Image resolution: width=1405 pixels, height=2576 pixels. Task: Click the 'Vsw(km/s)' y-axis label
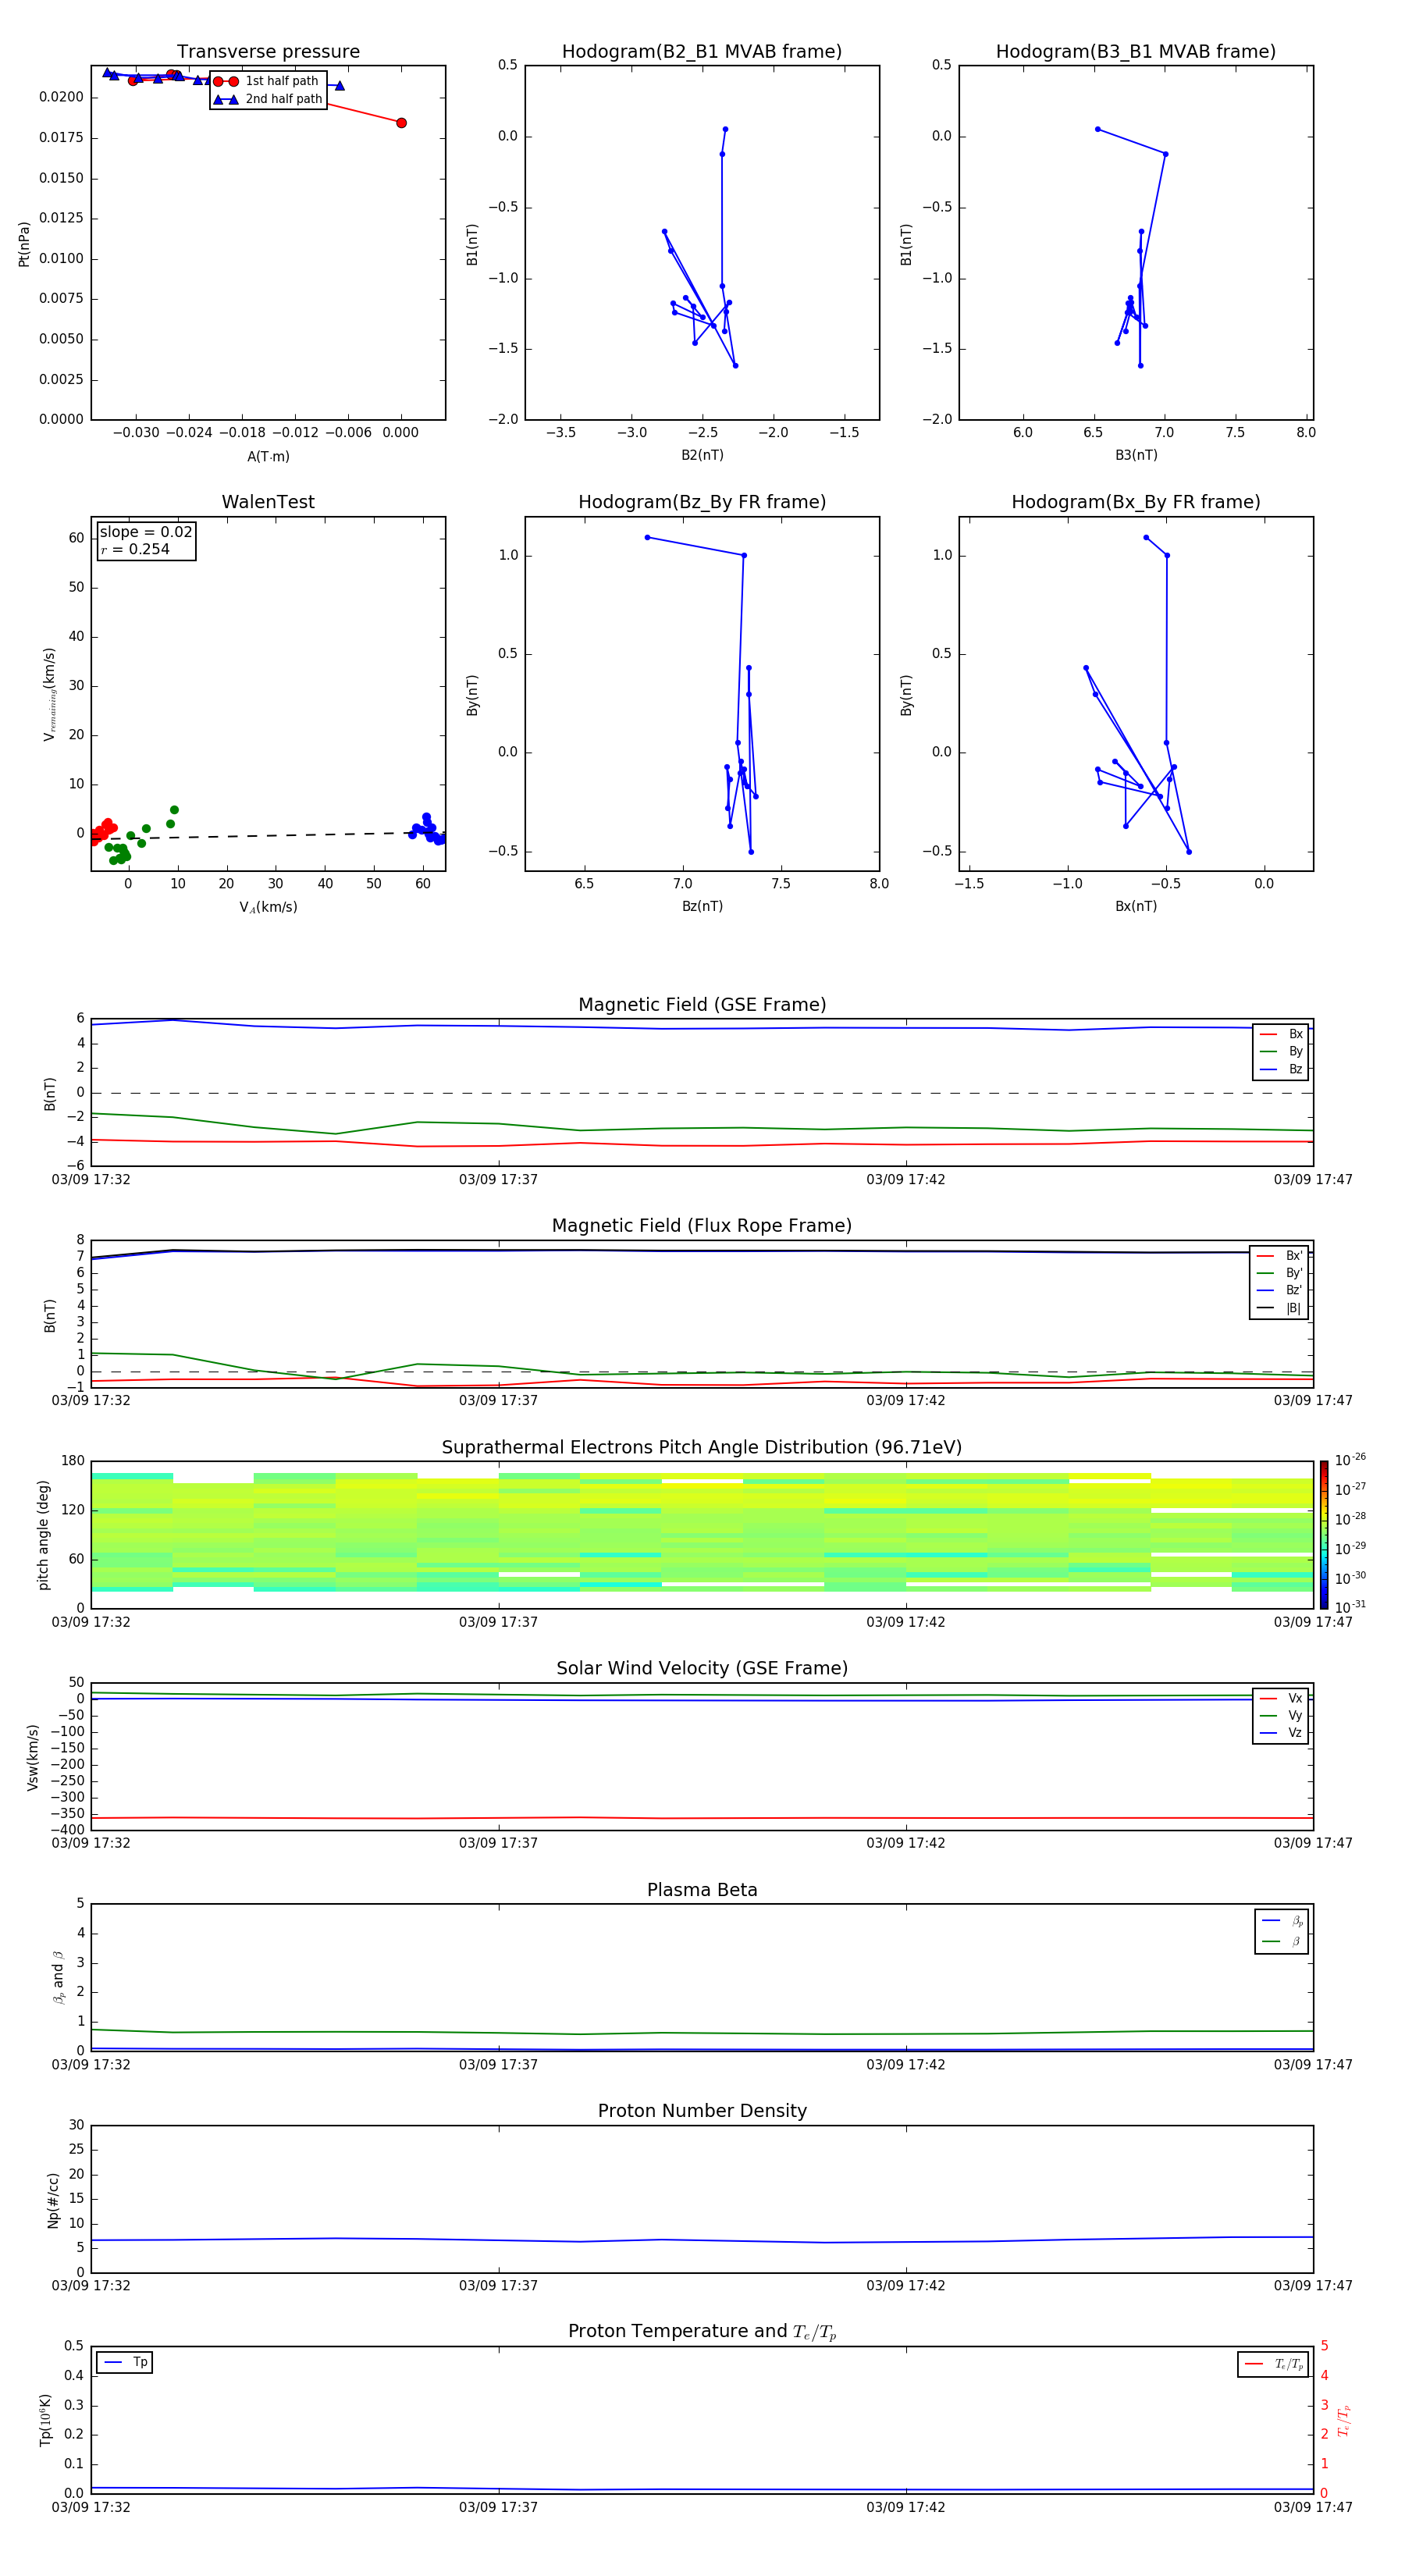(x=33, y=1757)
